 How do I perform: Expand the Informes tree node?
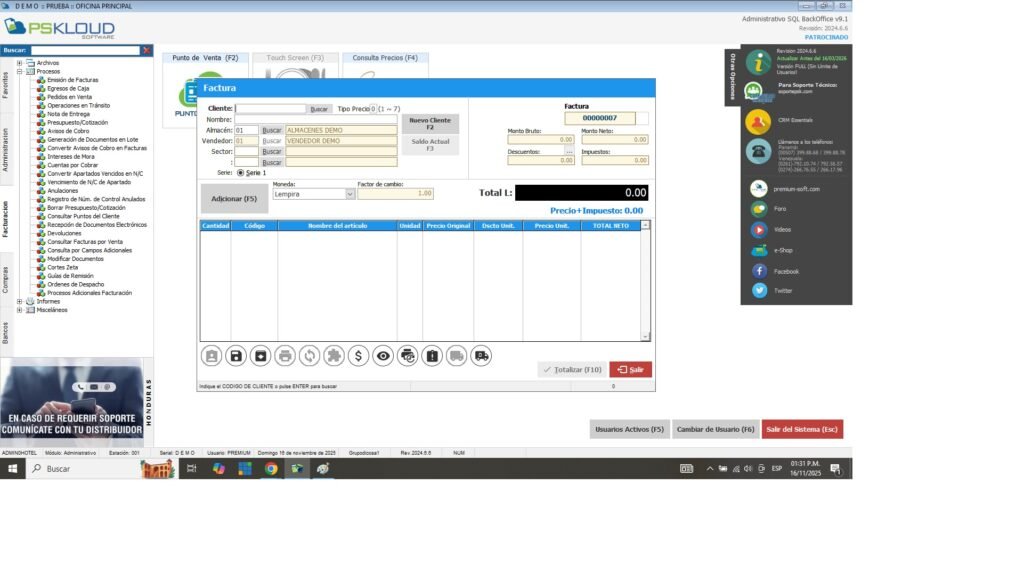tap(19, 301)
